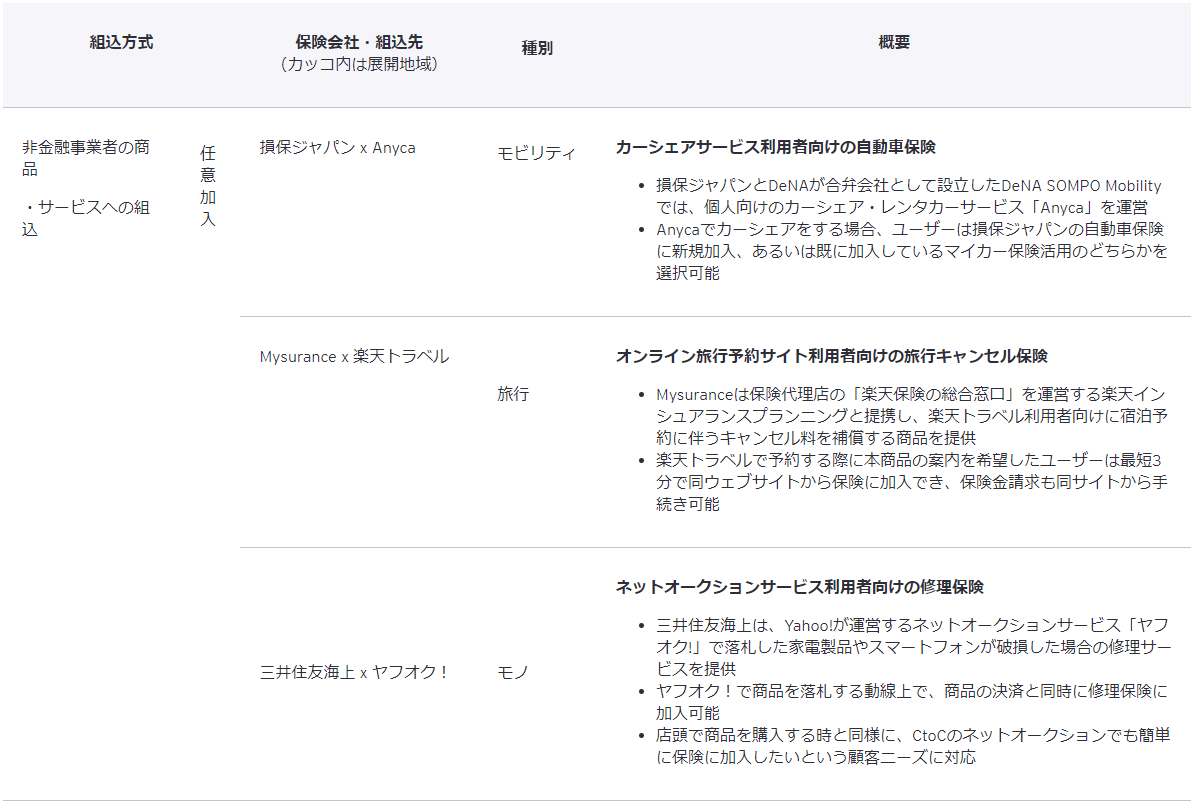Click the 種別 column header
Viewport: 1196px width, 806px height.
[537, 48]
